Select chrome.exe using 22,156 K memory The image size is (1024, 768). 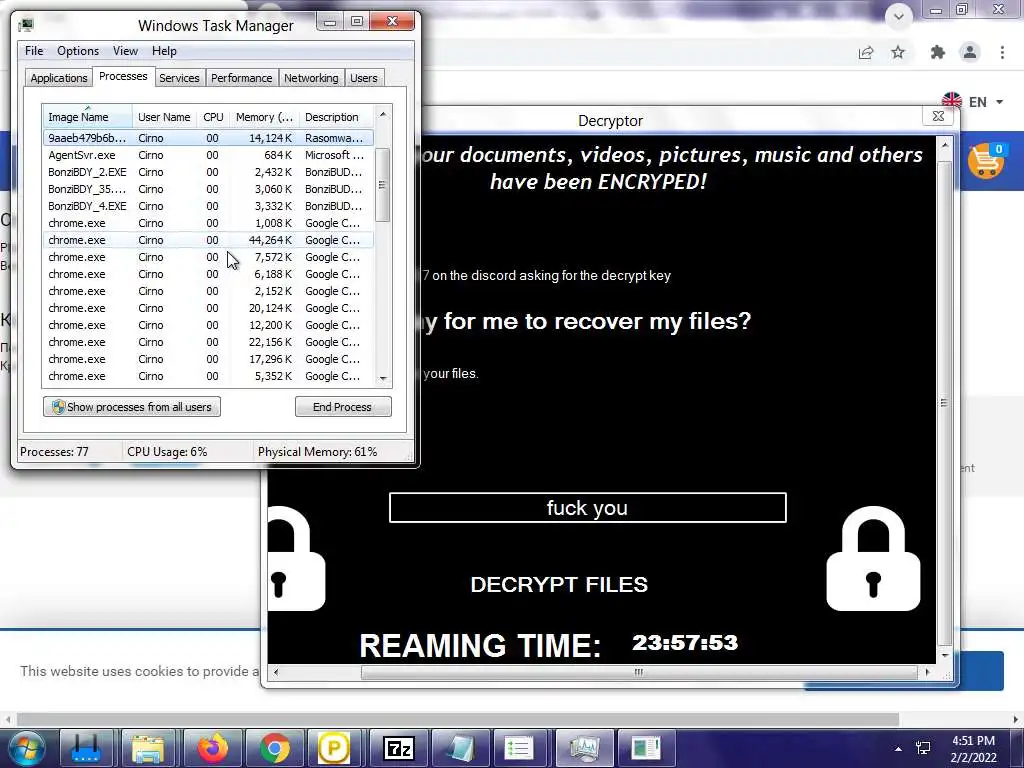point(208,342)
